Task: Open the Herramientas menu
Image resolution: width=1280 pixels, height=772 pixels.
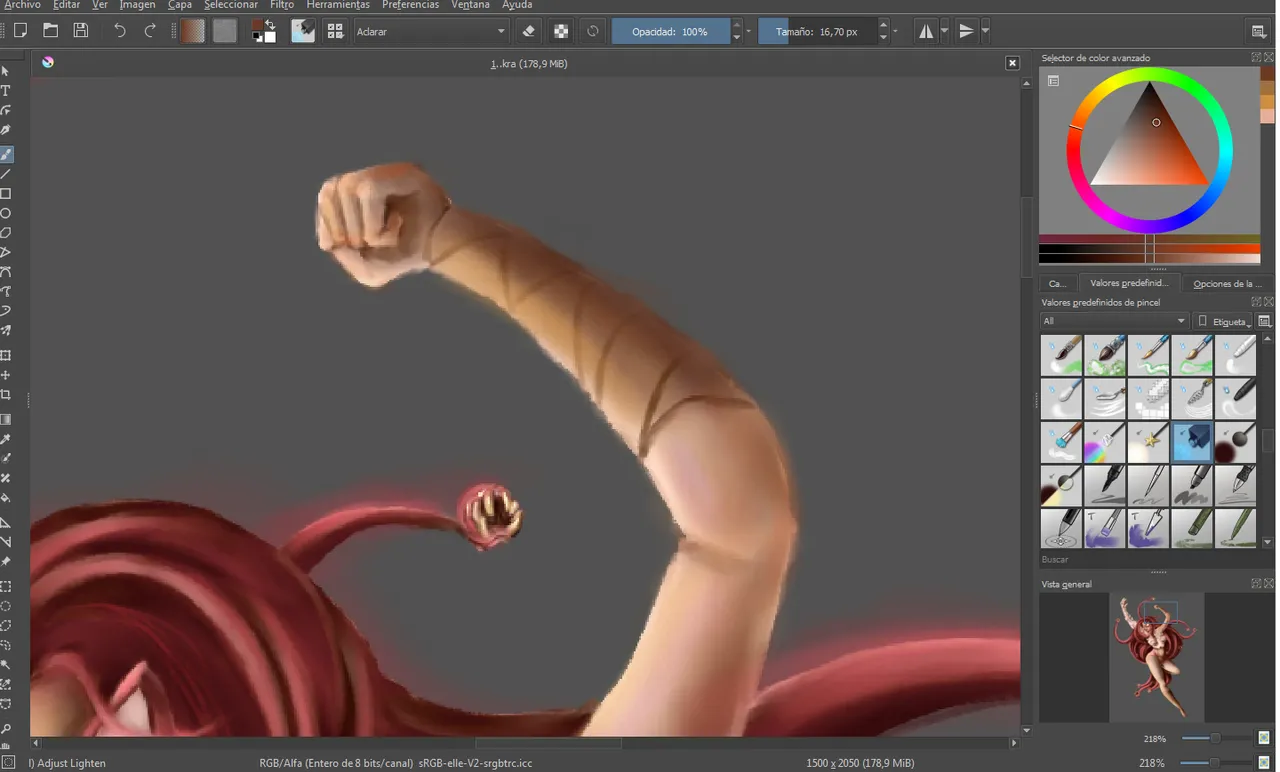Action: pyautogui.click(x=338, y=5)
